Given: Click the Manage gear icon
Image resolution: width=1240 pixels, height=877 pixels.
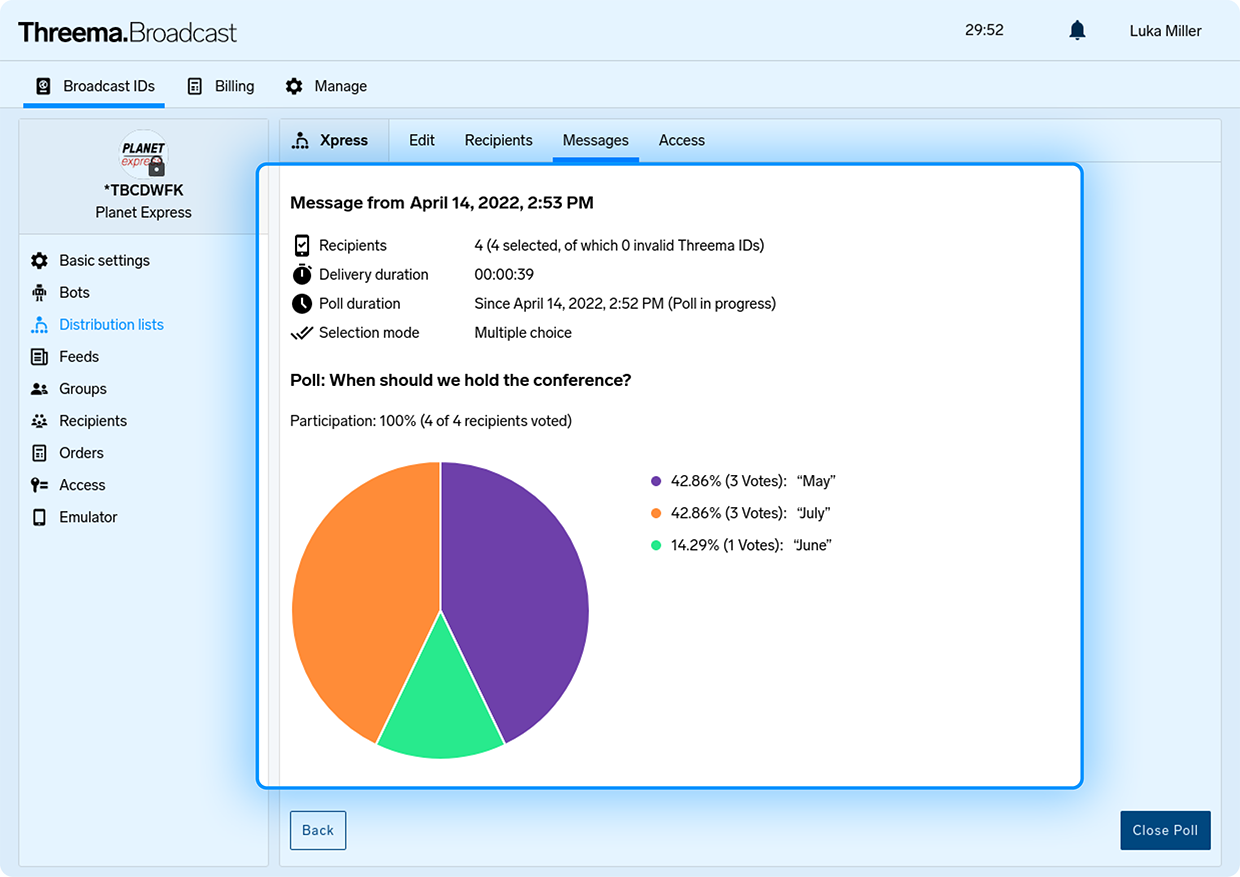Looking at the screenshot, I should 294,86.
